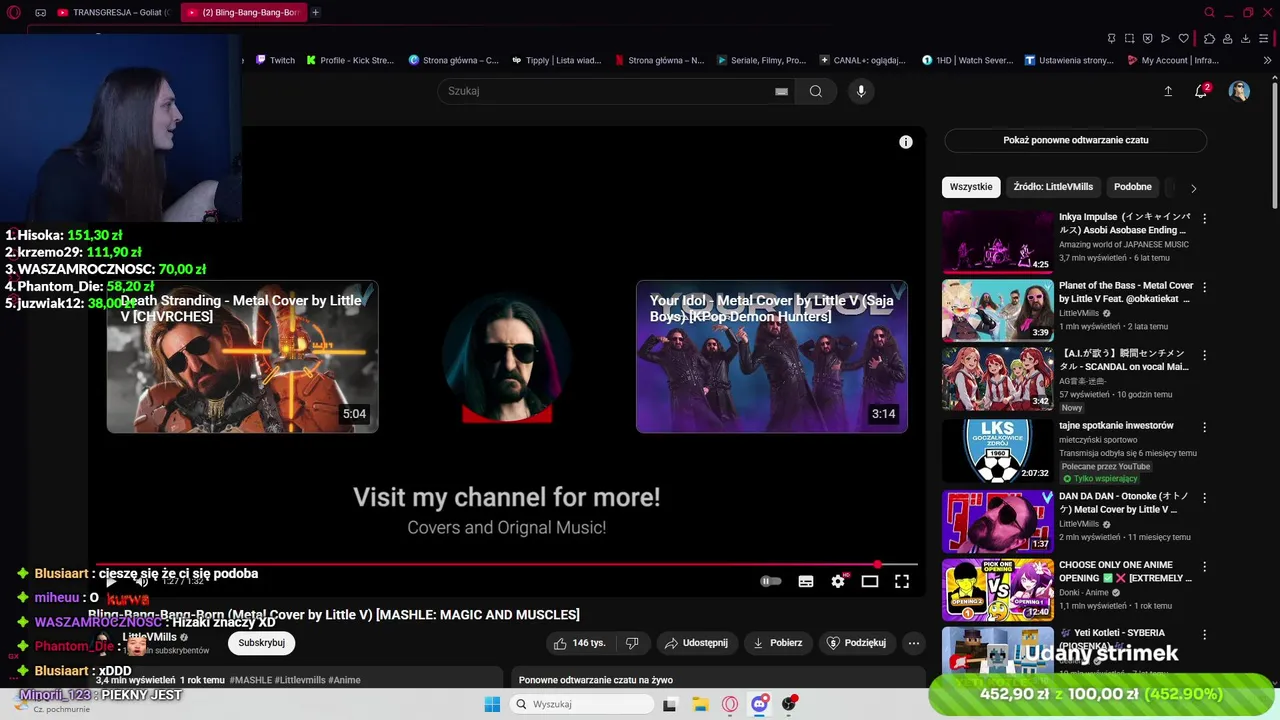The width and height of the screenshot is (1280, 720).
Task: Open DAN DA DAN Otonoke video thumbnail
Action: tap(998, 521)
